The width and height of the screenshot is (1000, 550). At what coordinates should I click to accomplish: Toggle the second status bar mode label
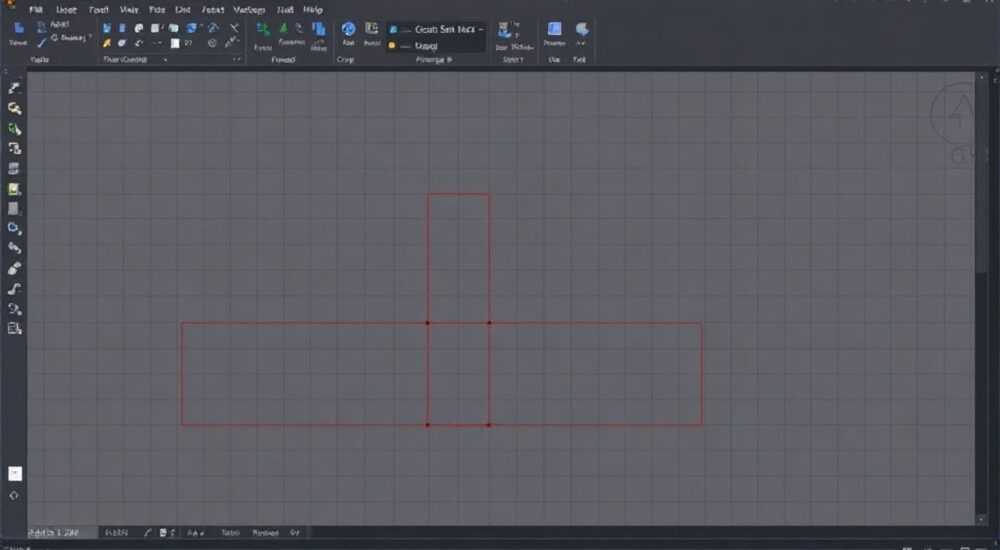pyautogui.click(x=265, y=532)
